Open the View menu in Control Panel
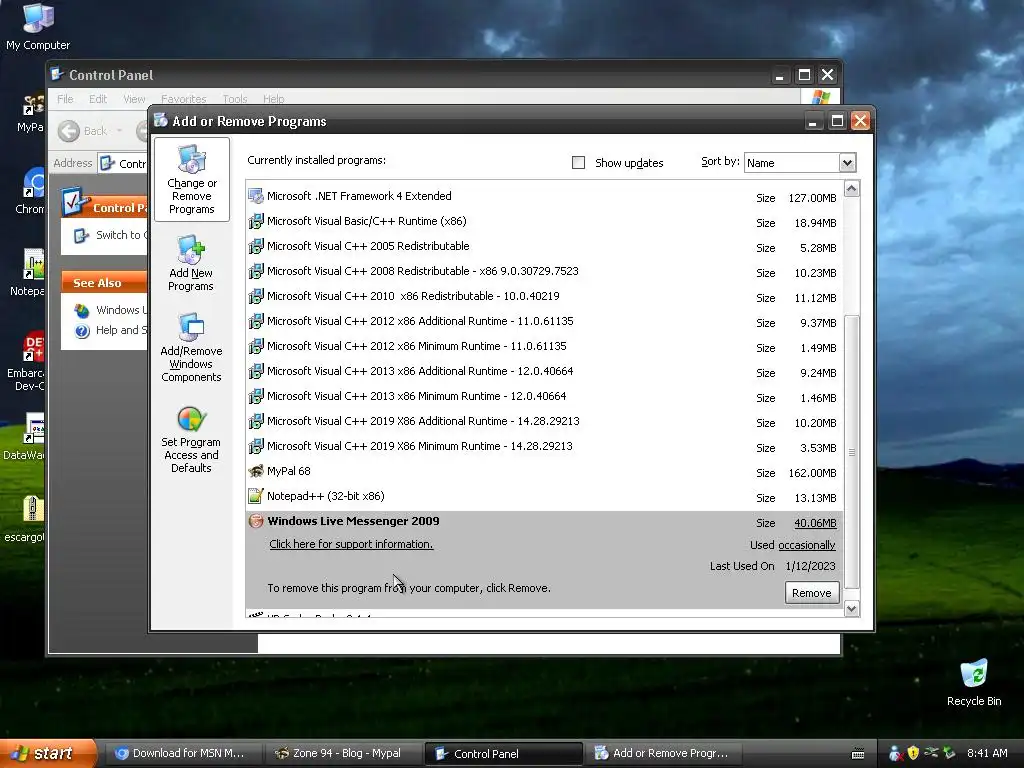The height and width of the screenshot is (768, 1024). 134,99
